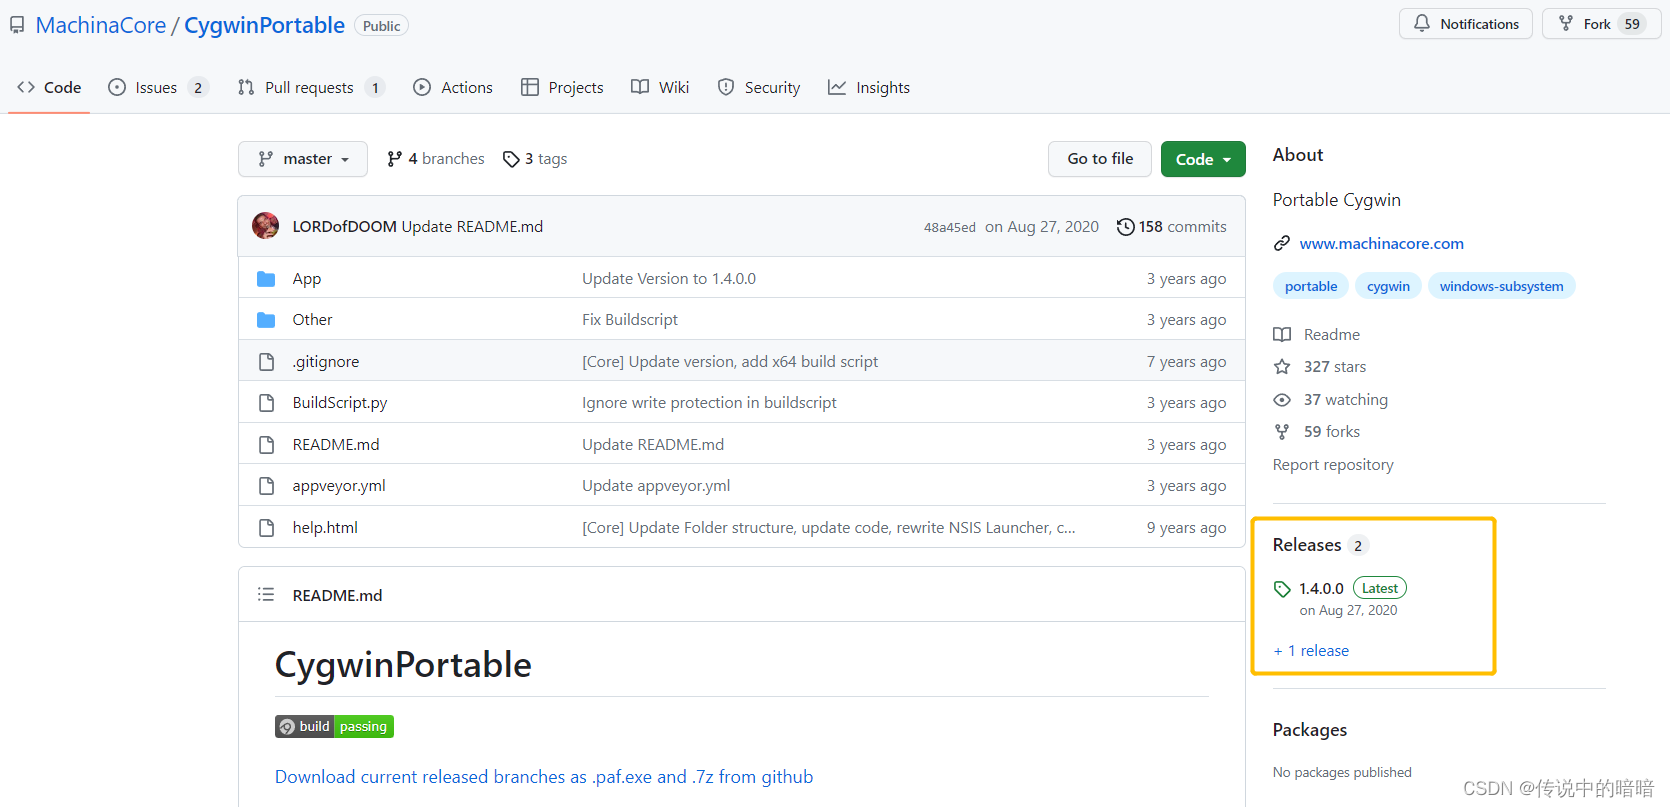Click the repository book icon beside MachinaCore
The width and height of the screenshot is (1670, 807).
pyautogui.click(x=17, y=25)
